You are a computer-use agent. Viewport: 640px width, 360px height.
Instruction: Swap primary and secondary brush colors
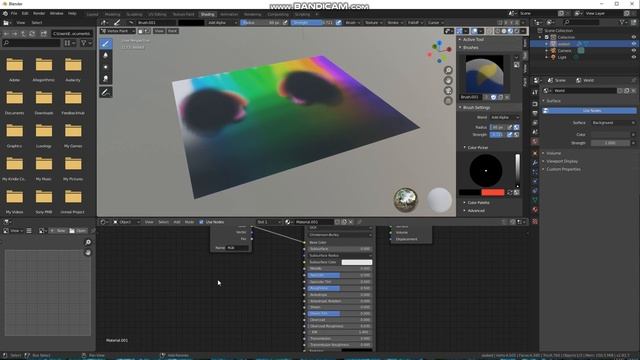point(509,192)
